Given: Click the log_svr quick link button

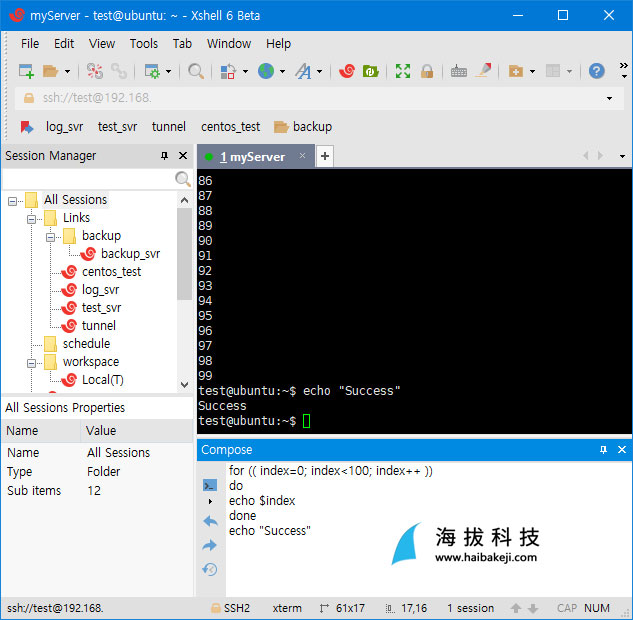Looking at the screenshot, I should (x=64, y=127).
